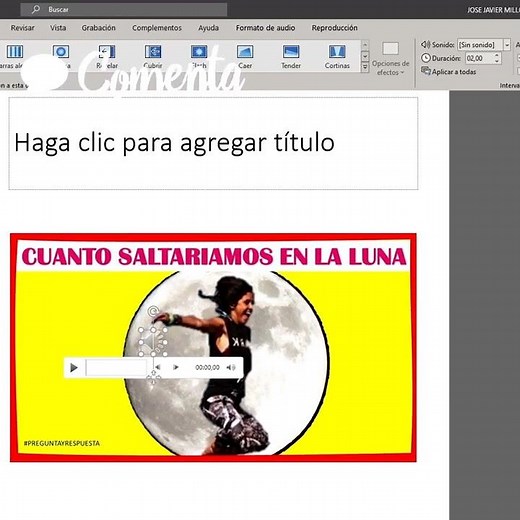The width and height of the screenshot is (520, 520).
Task: Select the audio speaker object on slide
Action: (x=153, y=342)
